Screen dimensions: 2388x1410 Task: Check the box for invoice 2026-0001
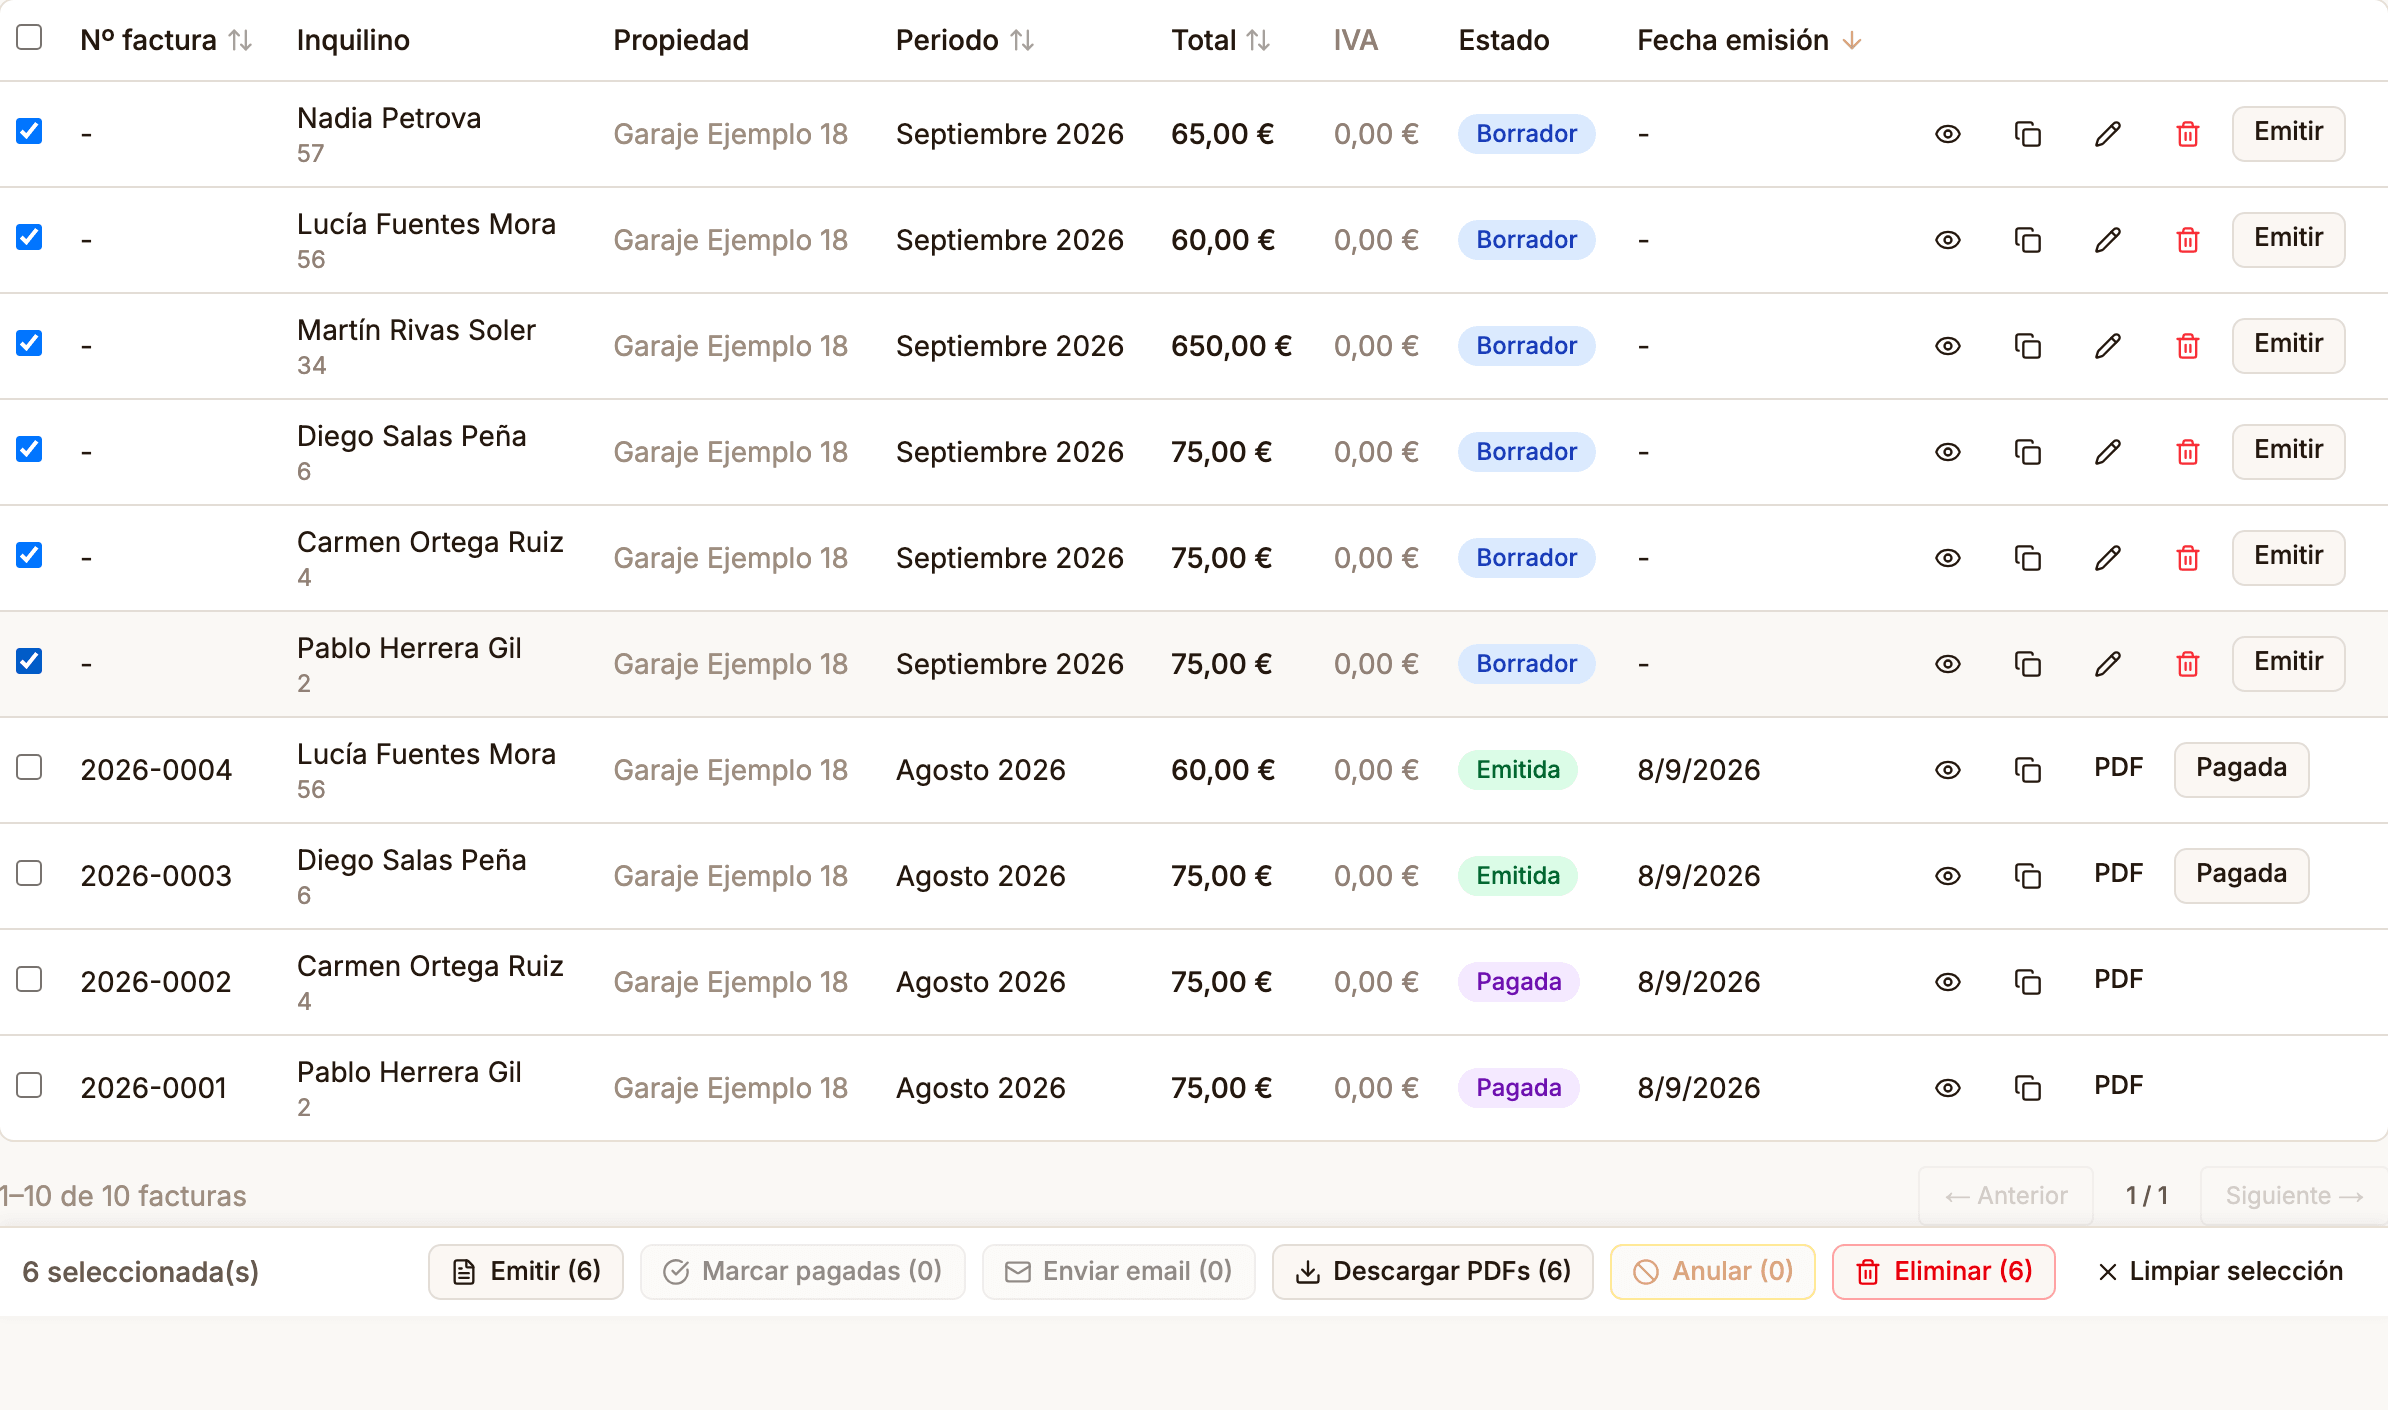29,1085
